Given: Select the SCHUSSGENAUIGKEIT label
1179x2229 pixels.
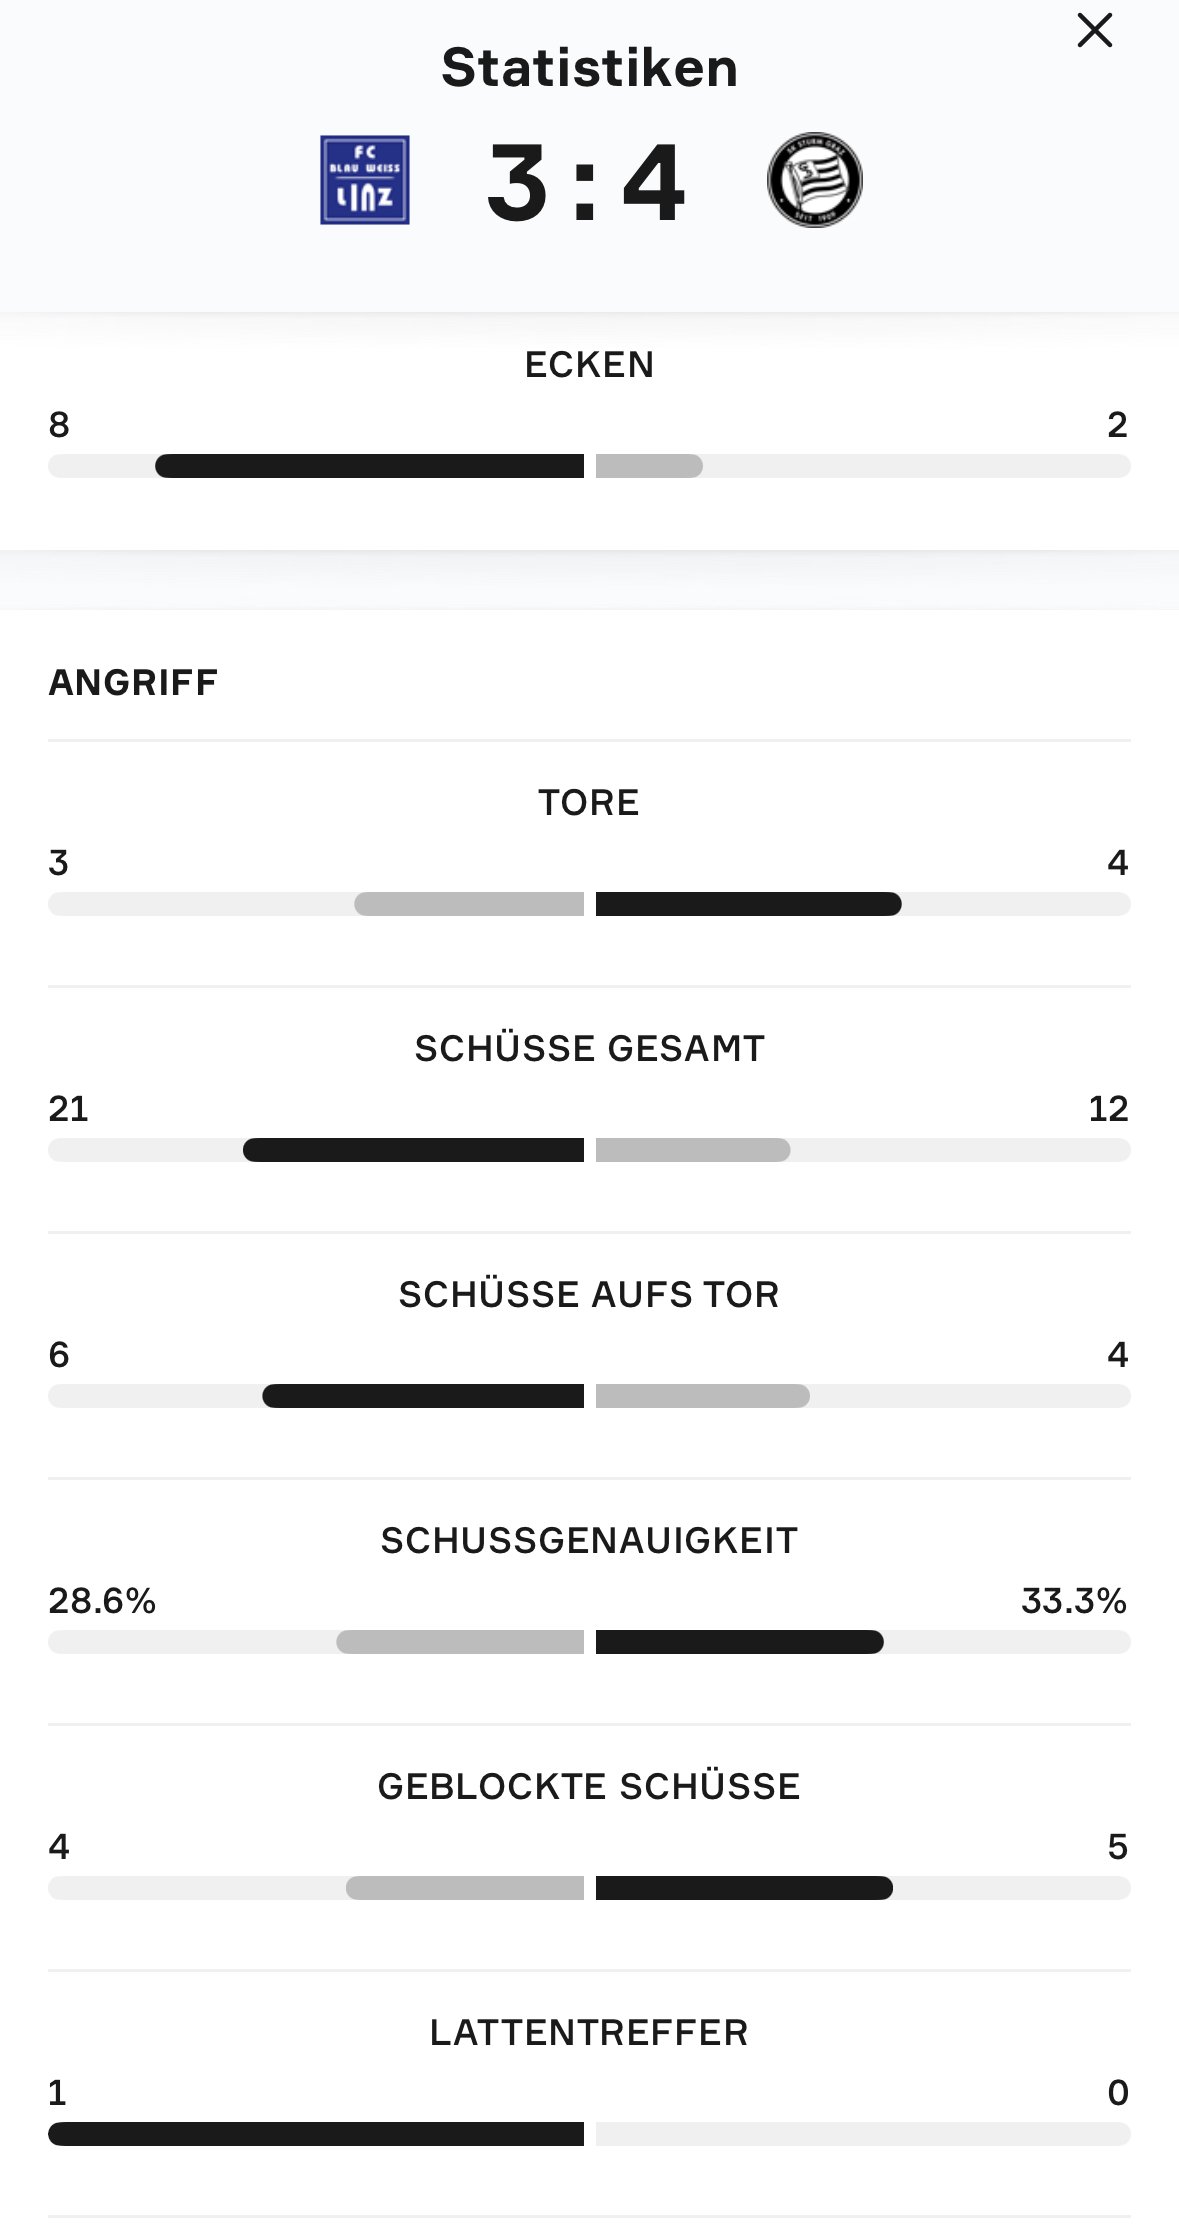Looking at the screenshot, I should pyautogui.click(x=589, y=1541).
